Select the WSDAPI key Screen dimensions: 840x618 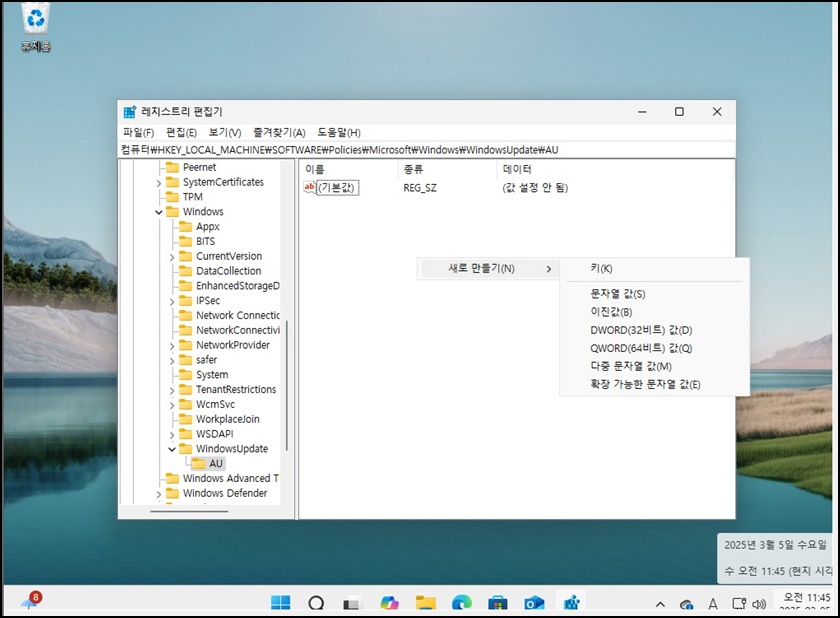point(214,434)
